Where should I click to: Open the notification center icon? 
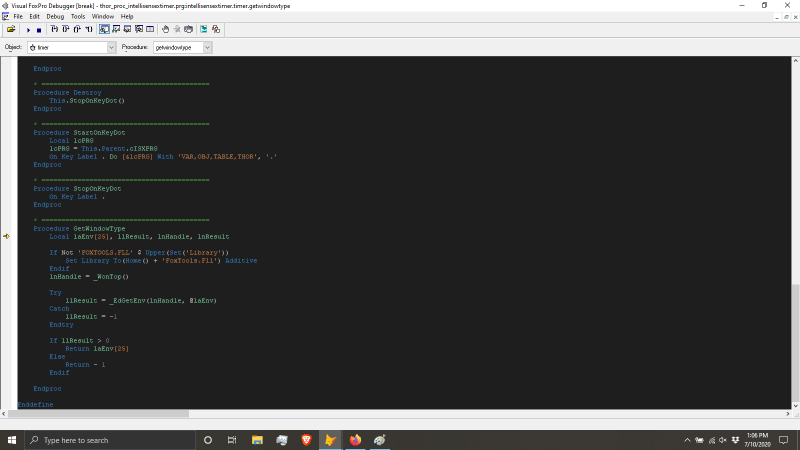pyautogui.click(x=784, y=440)
